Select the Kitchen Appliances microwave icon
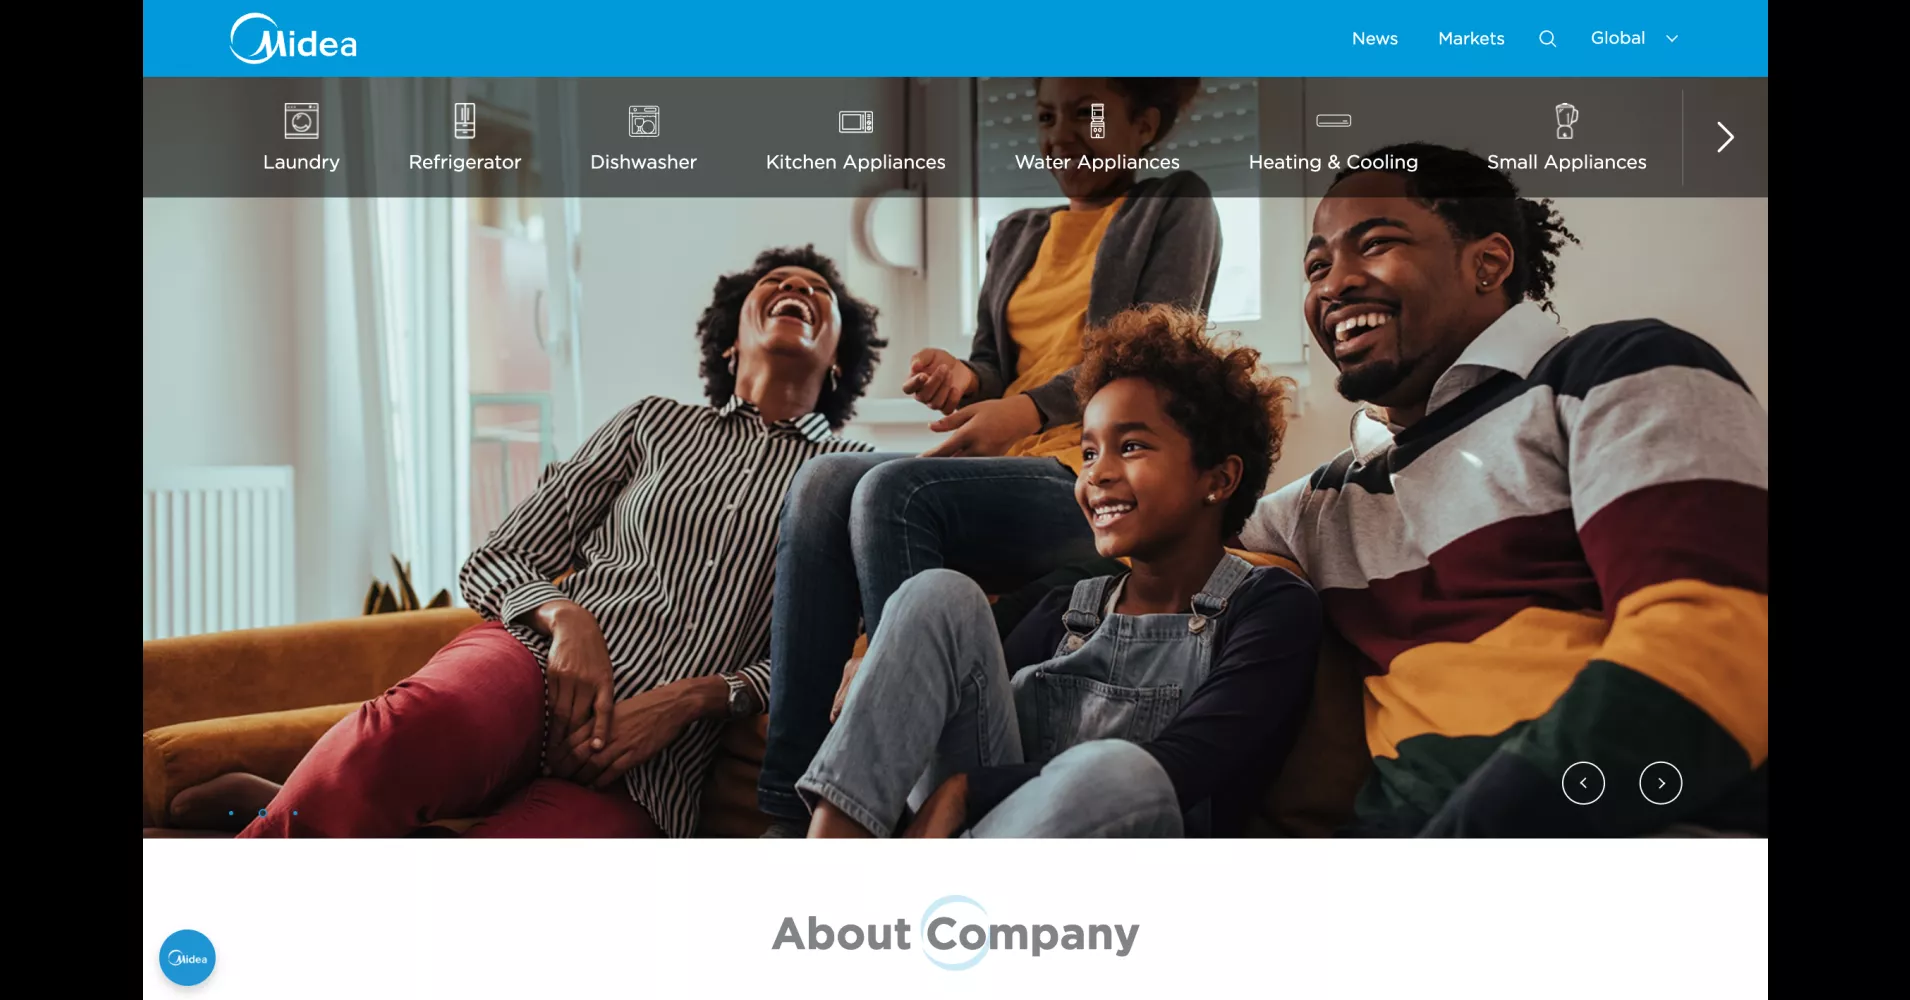This screenshot has height=1000, width=1910. 855,122
